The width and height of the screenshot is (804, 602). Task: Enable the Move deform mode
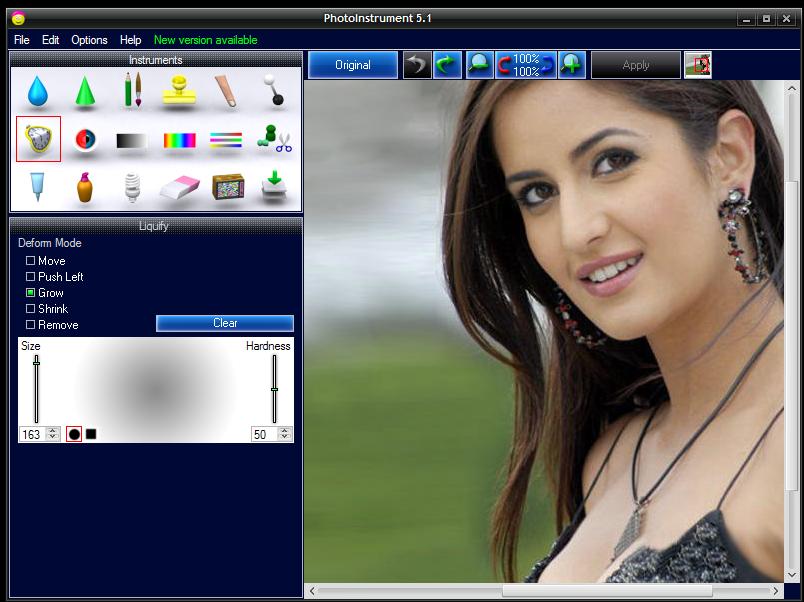[30, 260]
